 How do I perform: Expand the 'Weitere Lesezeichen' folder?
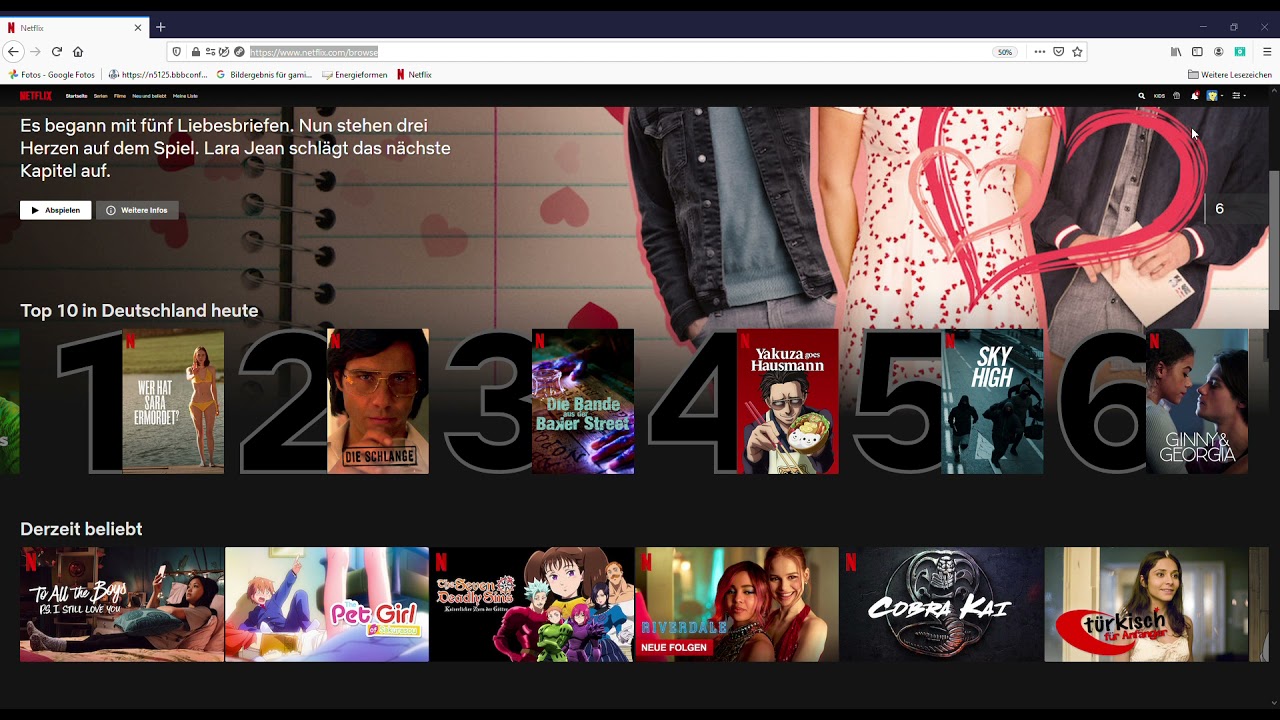[x=1230, y=75]
